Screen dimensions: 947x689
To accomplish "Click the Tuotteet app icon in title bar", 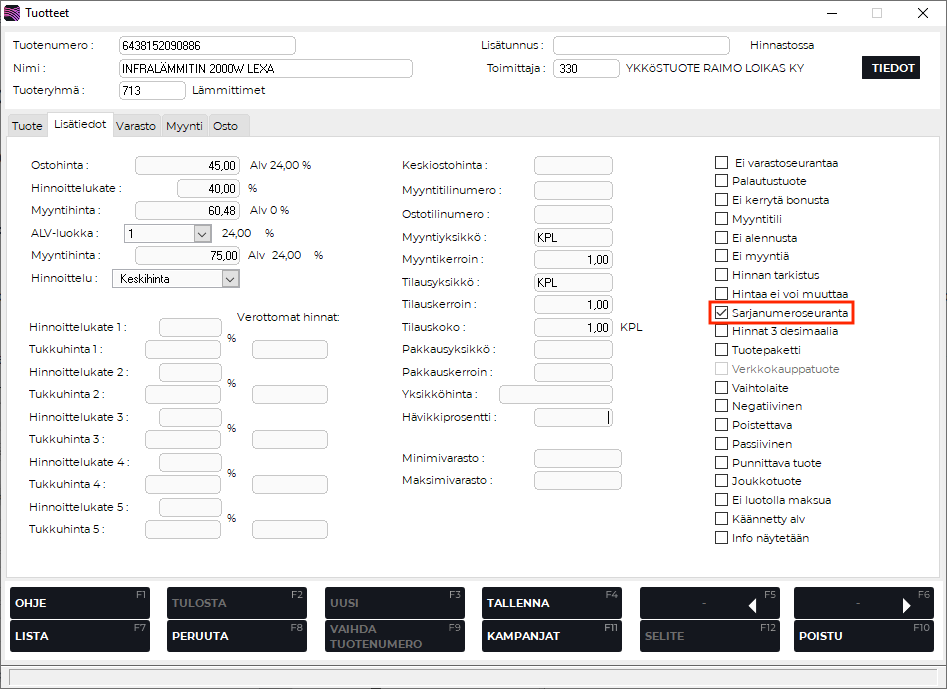I will pos(12,13).
